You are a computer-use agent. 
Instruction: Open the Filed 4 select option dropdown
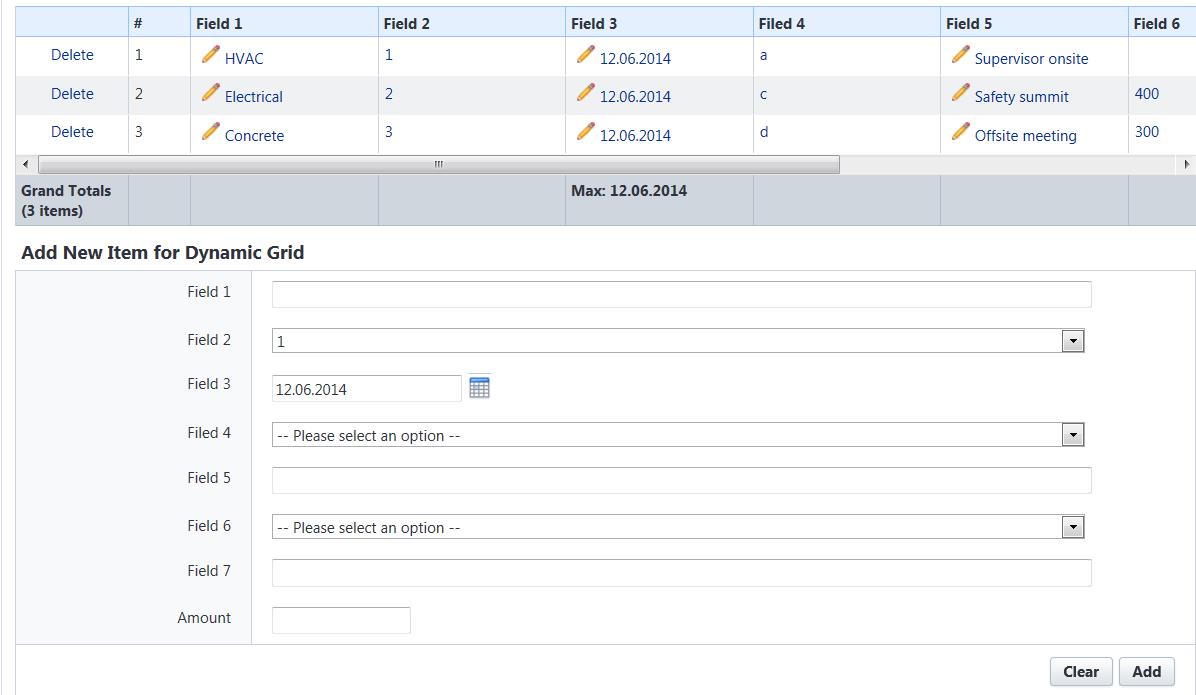[x=678, y=435]
